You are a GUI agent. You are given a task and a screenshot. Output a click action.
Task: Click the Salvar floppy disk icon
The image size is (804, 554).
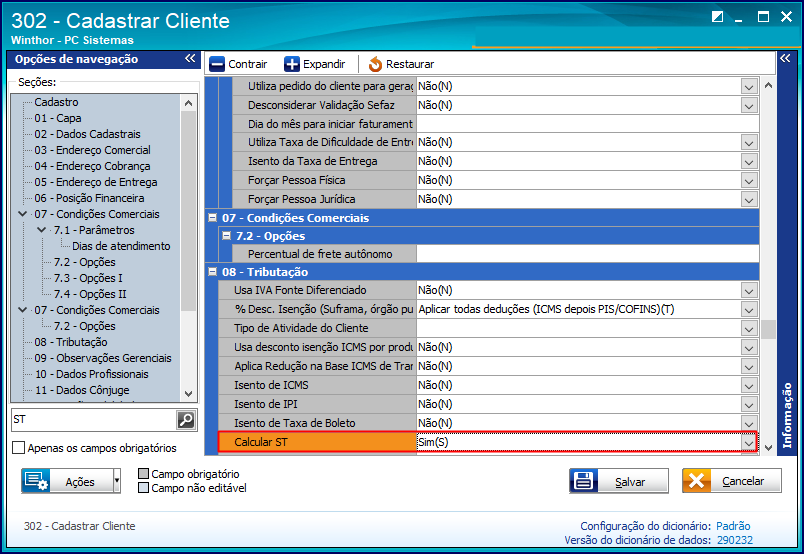[584, 481]
